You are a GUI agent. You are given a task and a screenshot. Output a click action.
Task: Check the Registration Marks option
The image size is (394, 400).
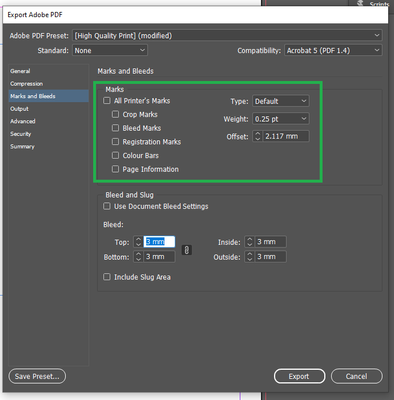click(115, 142)
